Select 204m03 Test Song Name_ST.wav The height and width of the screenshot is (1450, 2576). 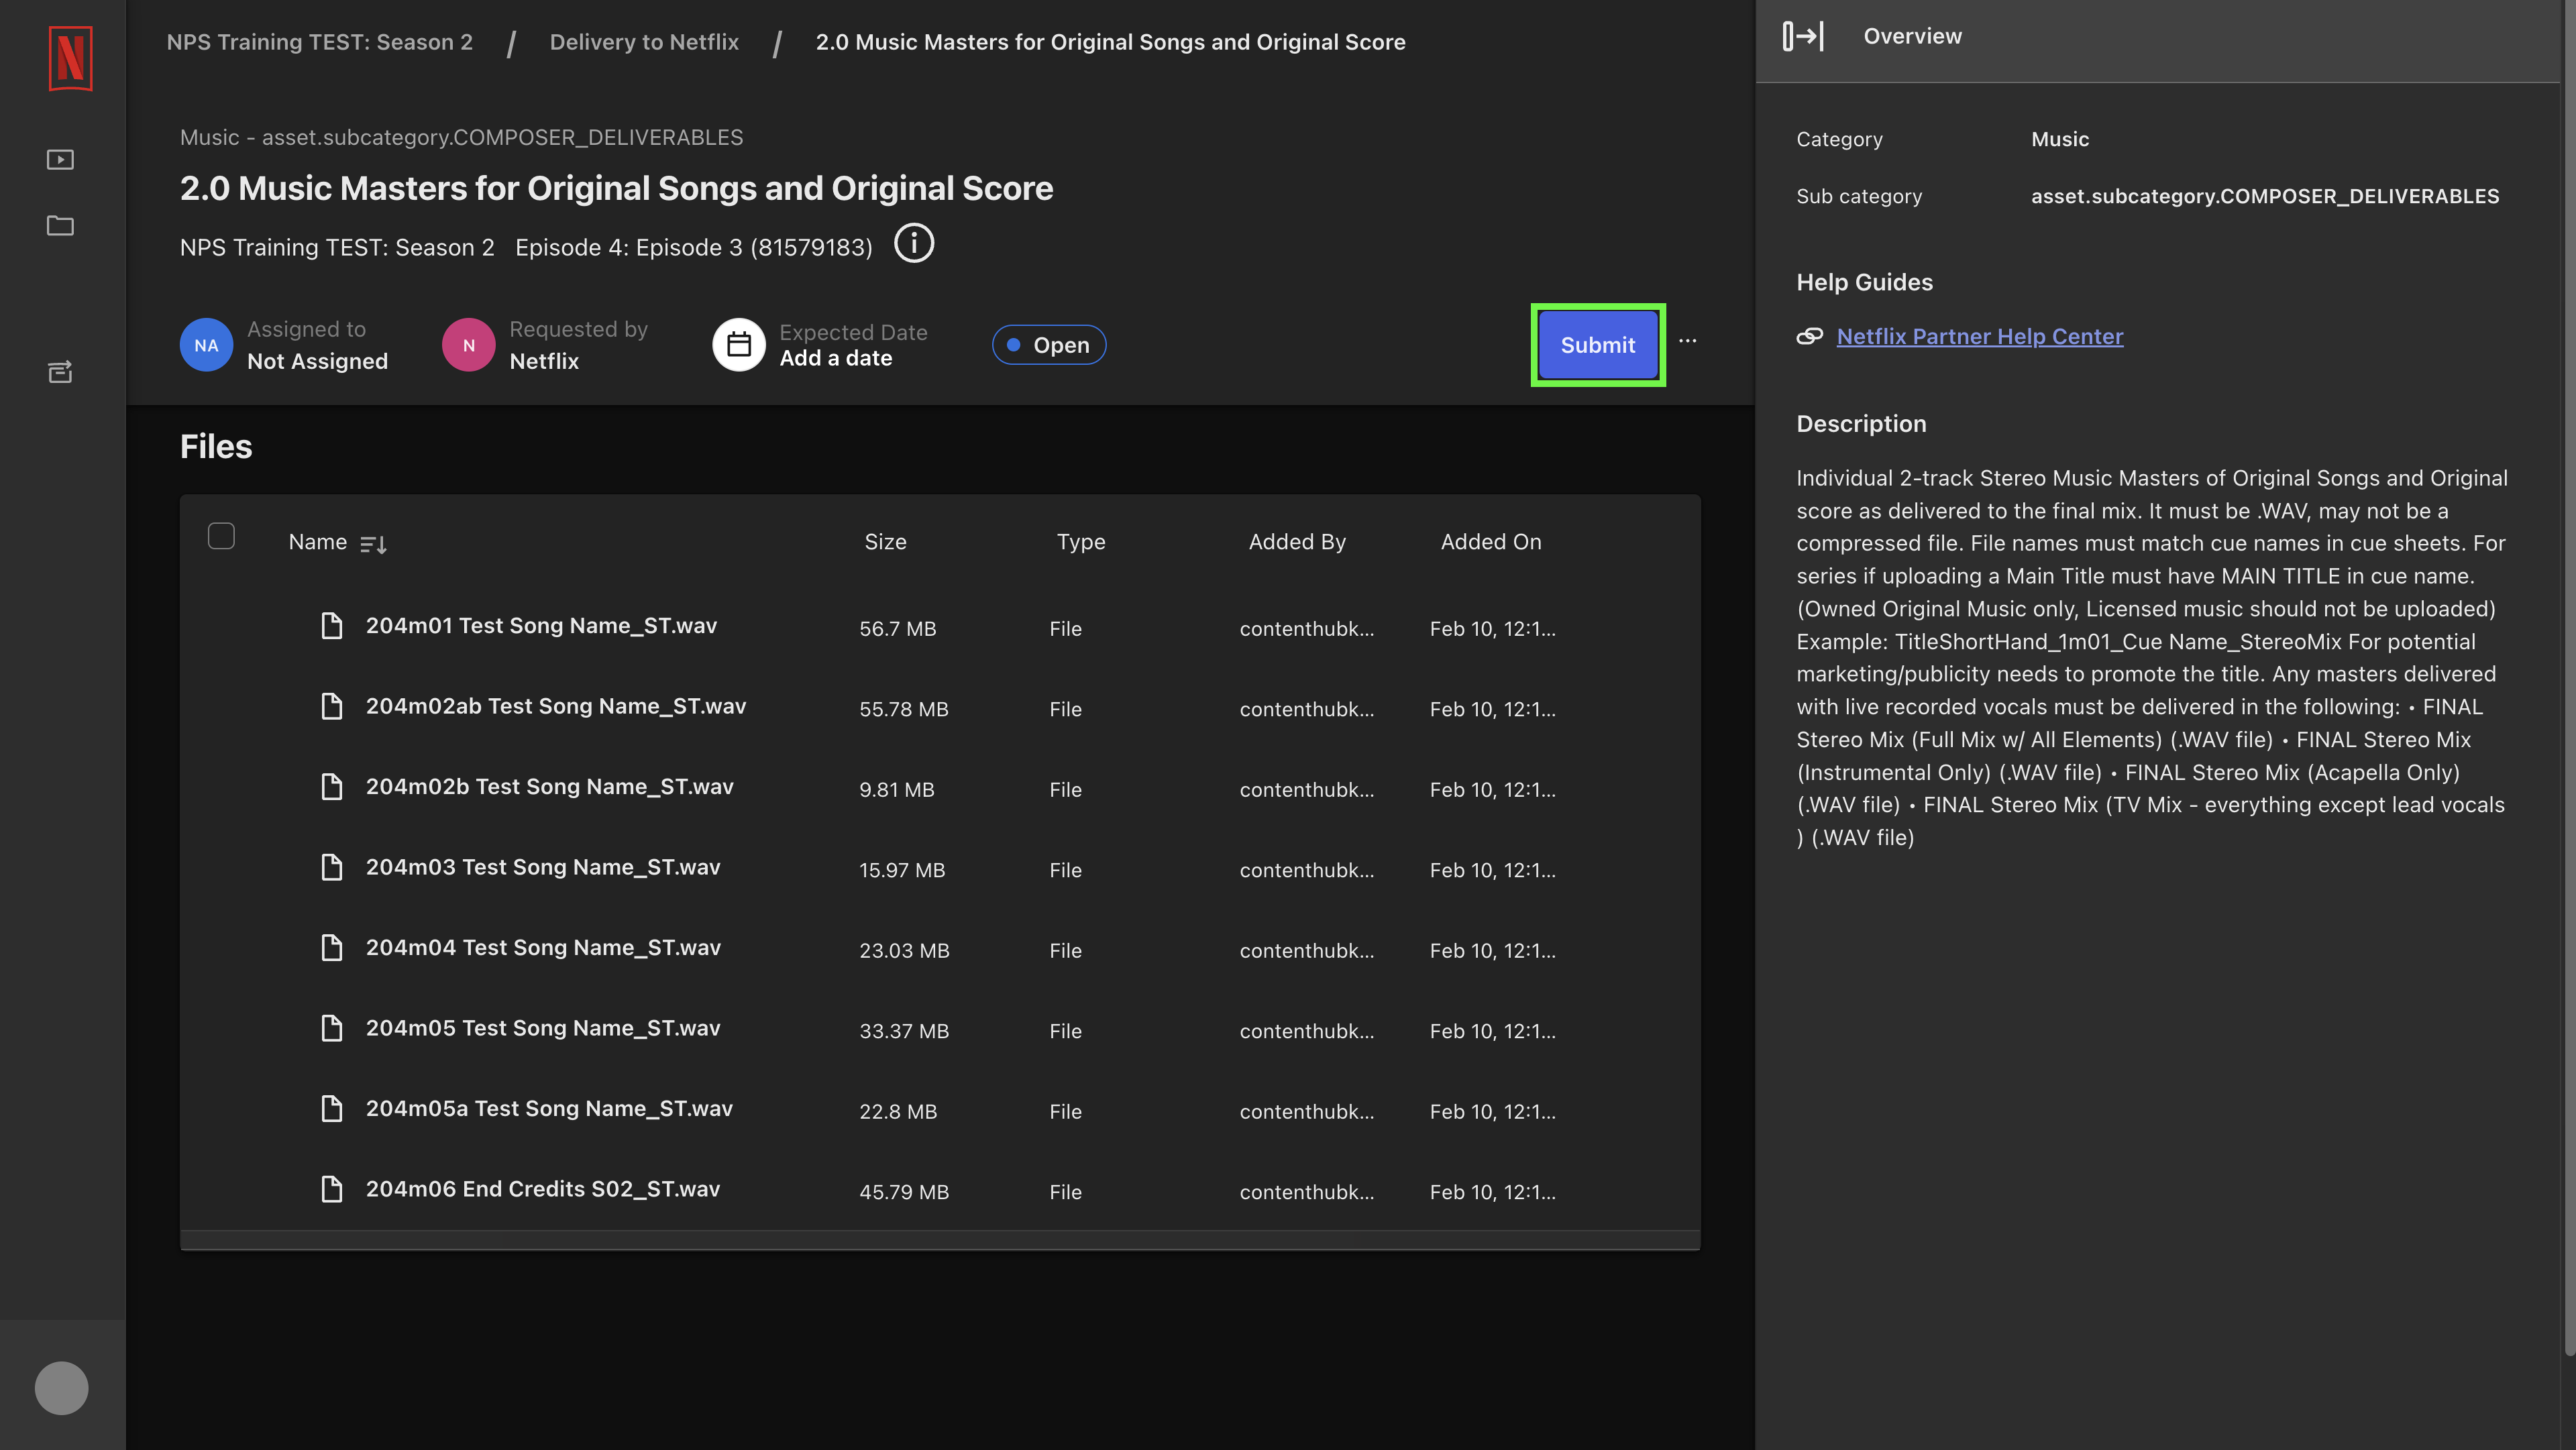[543, 867]
